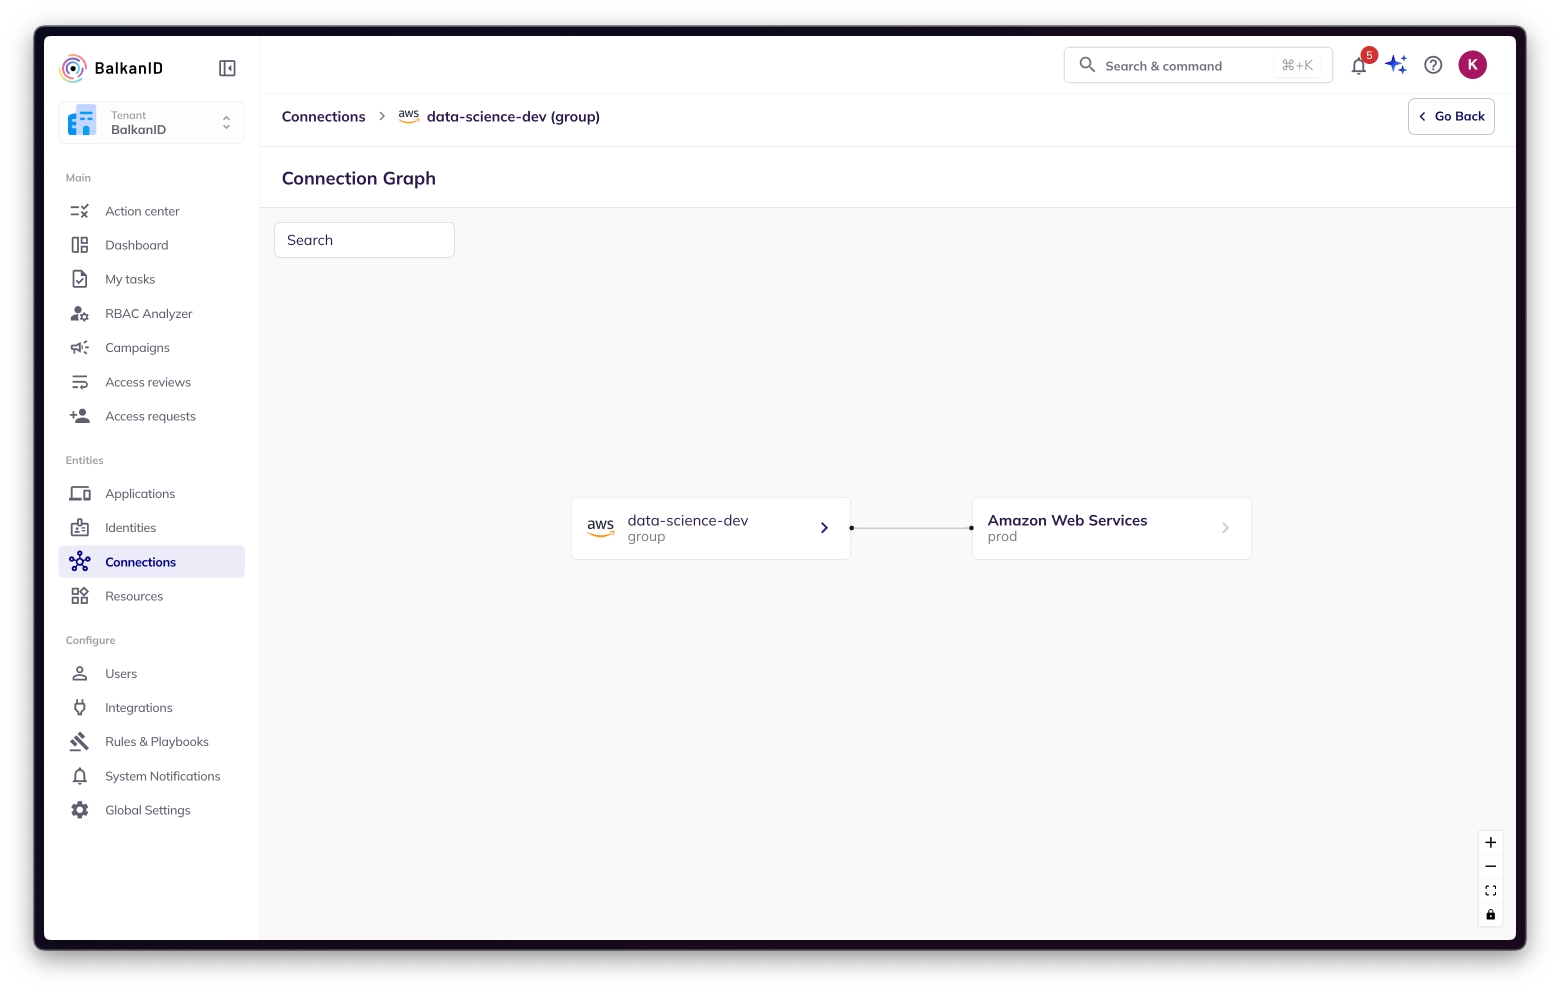Viewport: 1560px width, 992px height.
Task: Expand the Amazon Web Services node
Action: tap(1225, 528)
